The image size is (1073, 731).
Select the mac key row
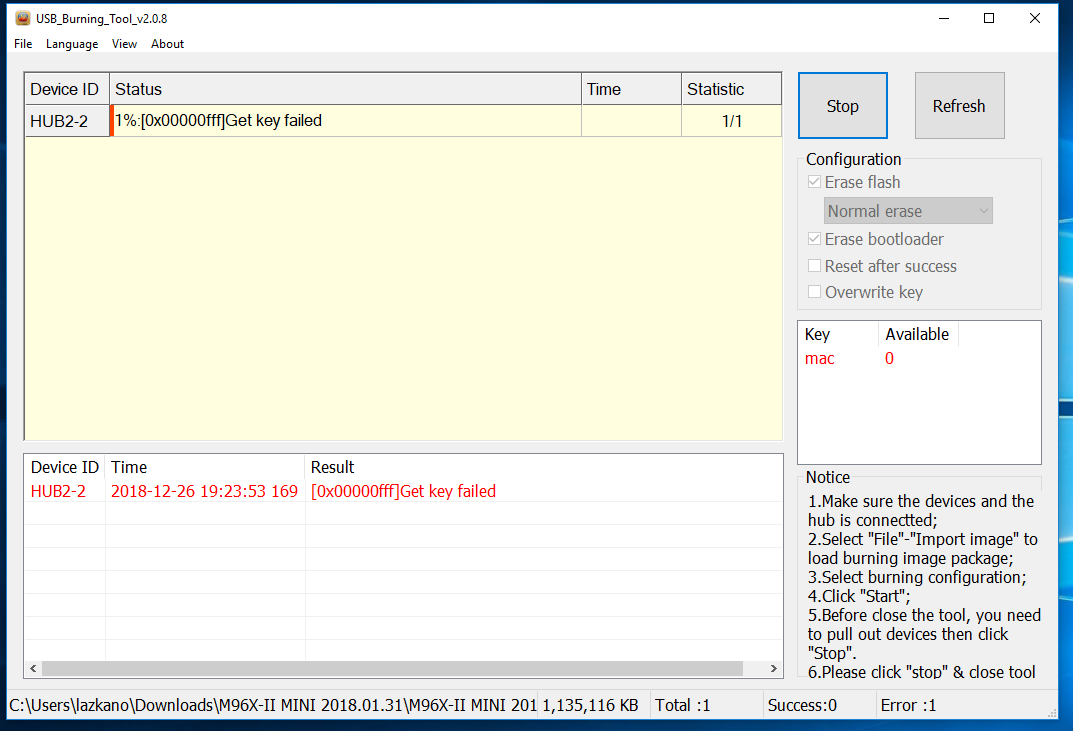[820, 358]
